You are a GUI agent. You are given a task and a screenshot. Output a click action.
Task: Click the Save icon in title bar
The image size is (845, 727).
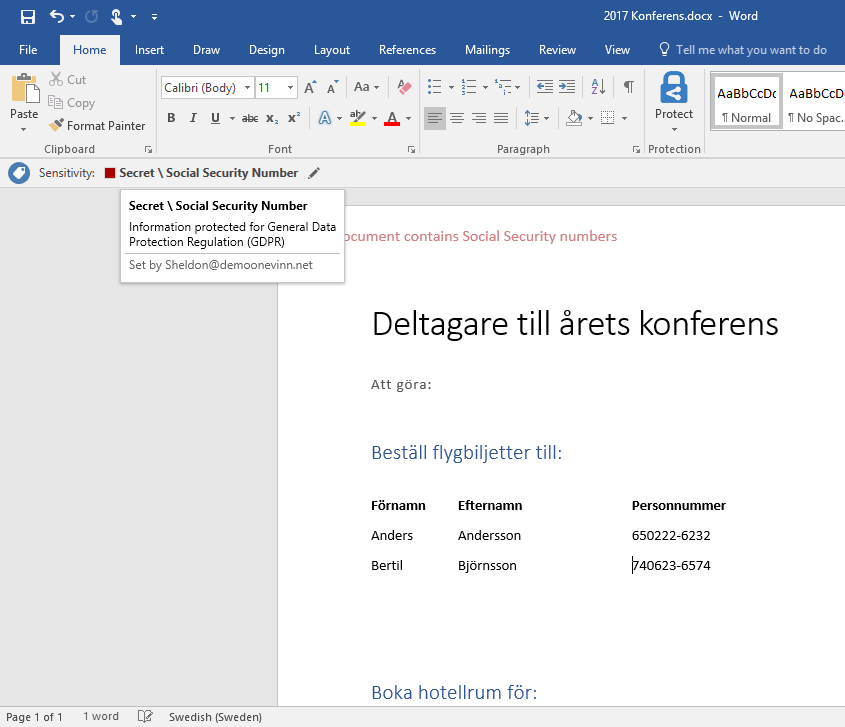pyautogui.click(x=28, y=16)
